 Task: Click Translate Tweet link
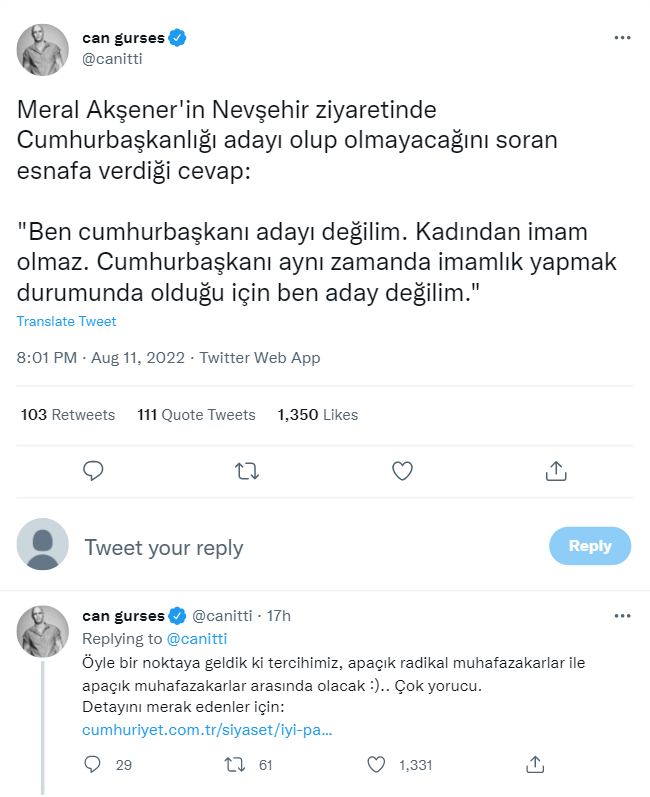coord(66,322)
